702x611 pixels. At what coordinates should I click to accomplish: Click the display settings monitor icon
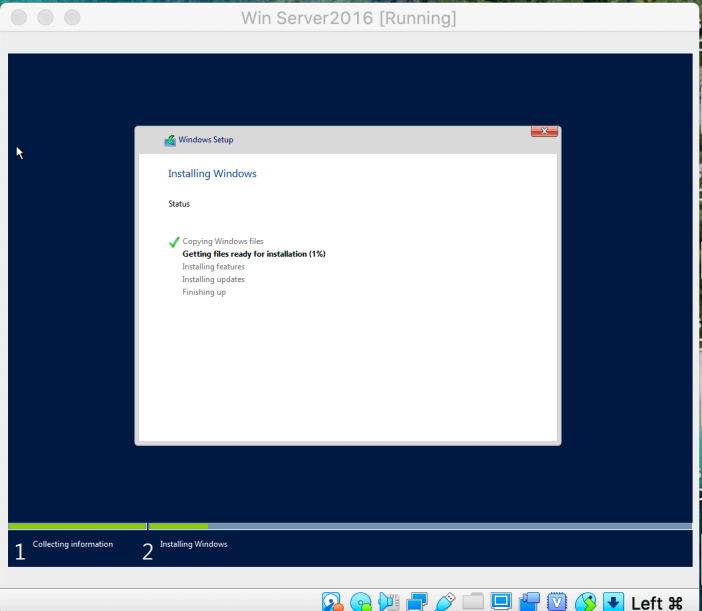501,601
